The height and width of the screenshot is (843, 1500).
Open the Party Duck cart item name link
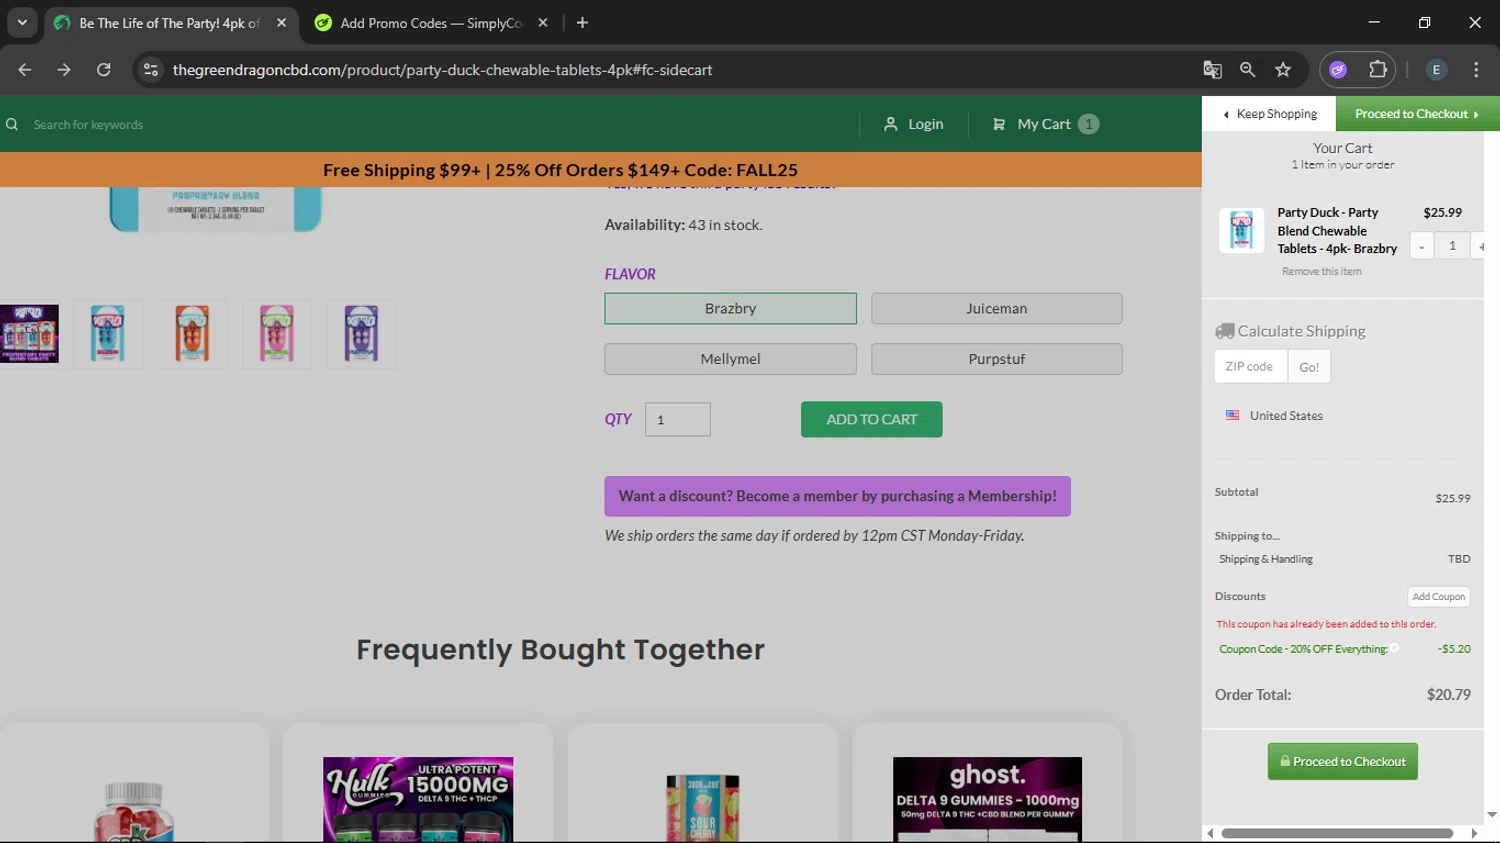pyautogui.click(x=1337, y=230)
